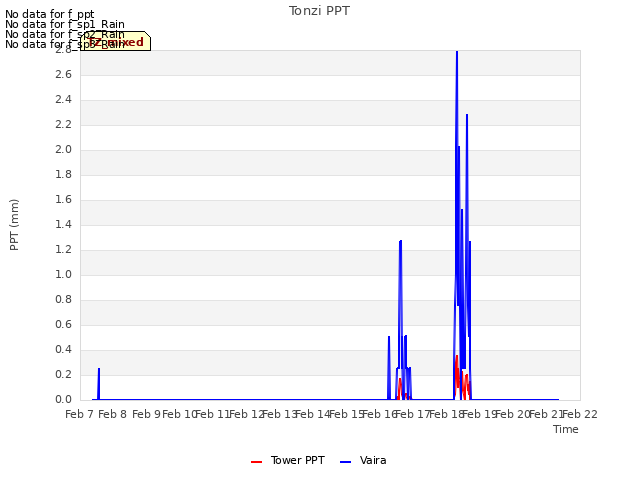
Task: Click the Time x-axis label
Action: 566,429
